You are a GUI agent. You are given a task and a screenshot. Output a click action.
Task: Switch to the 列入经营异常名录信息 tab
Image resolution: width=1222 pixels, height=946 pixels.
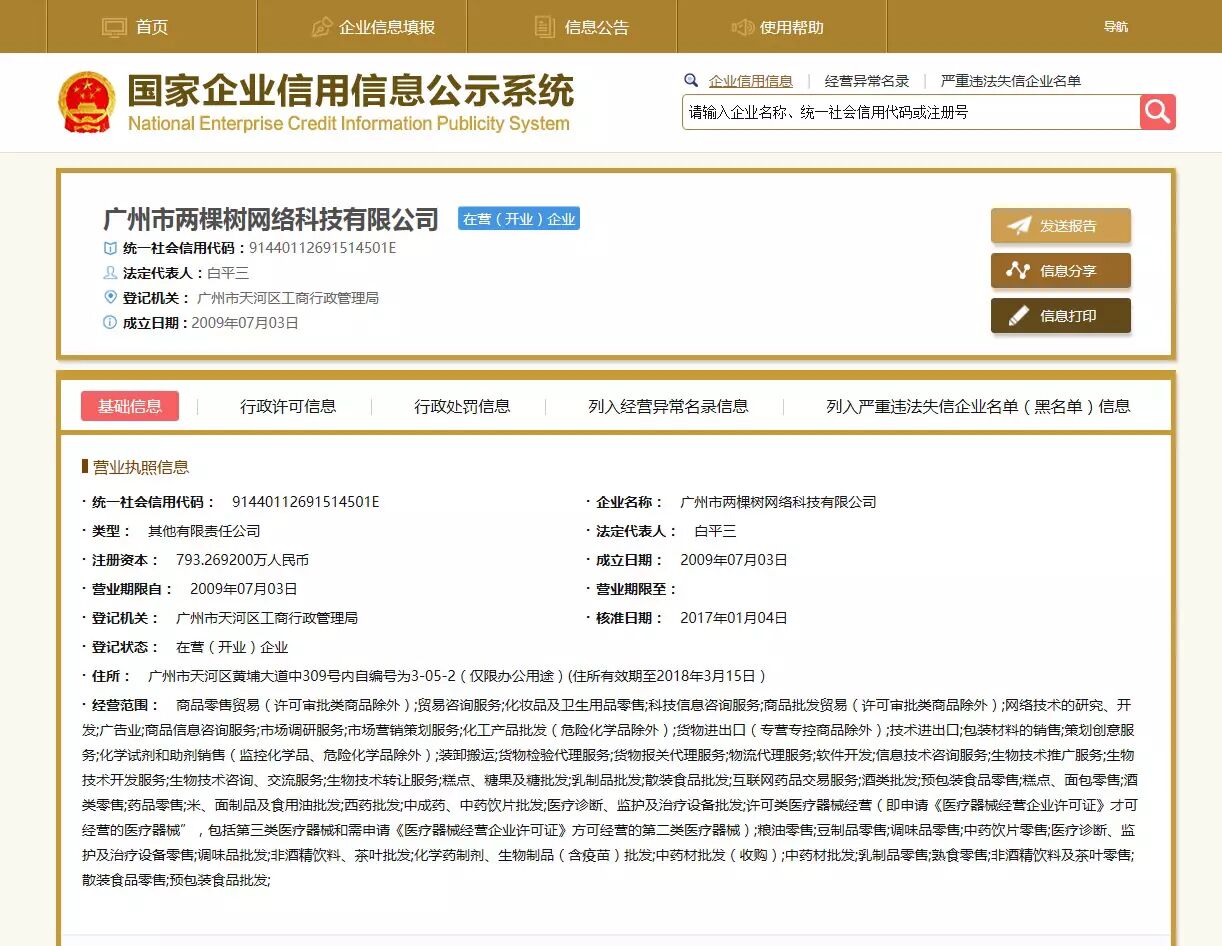pyautogui.click(x=668, y=406)
